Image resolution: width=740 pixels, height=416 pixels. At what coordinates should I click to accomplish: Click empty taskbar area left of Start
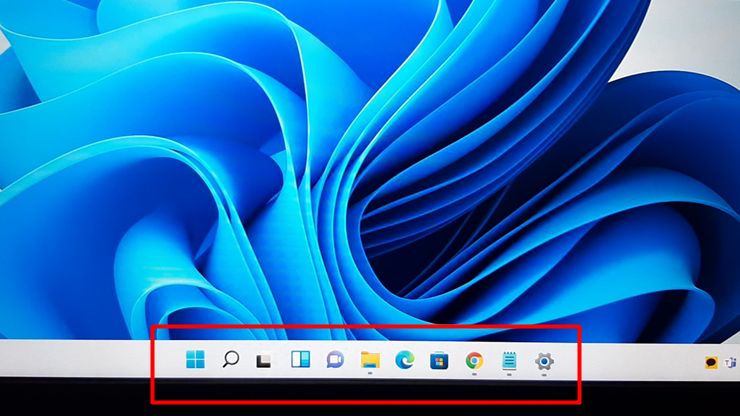(x=85, y=359)
